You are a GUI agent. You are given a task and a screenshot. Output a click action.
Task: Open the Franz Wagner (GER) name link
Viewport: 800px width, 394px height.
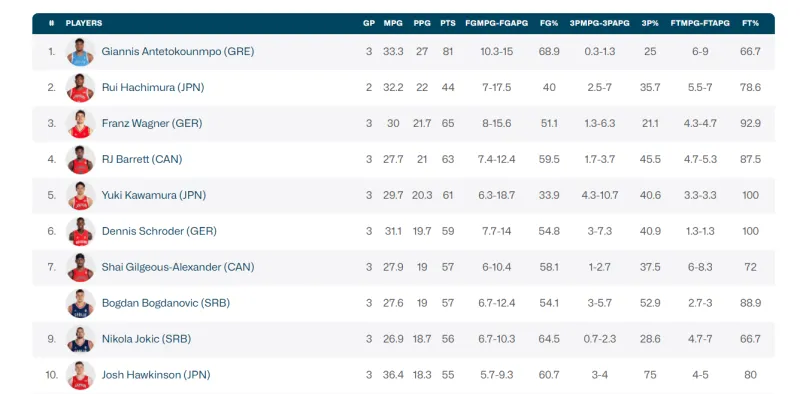click(x=152, y=124)
